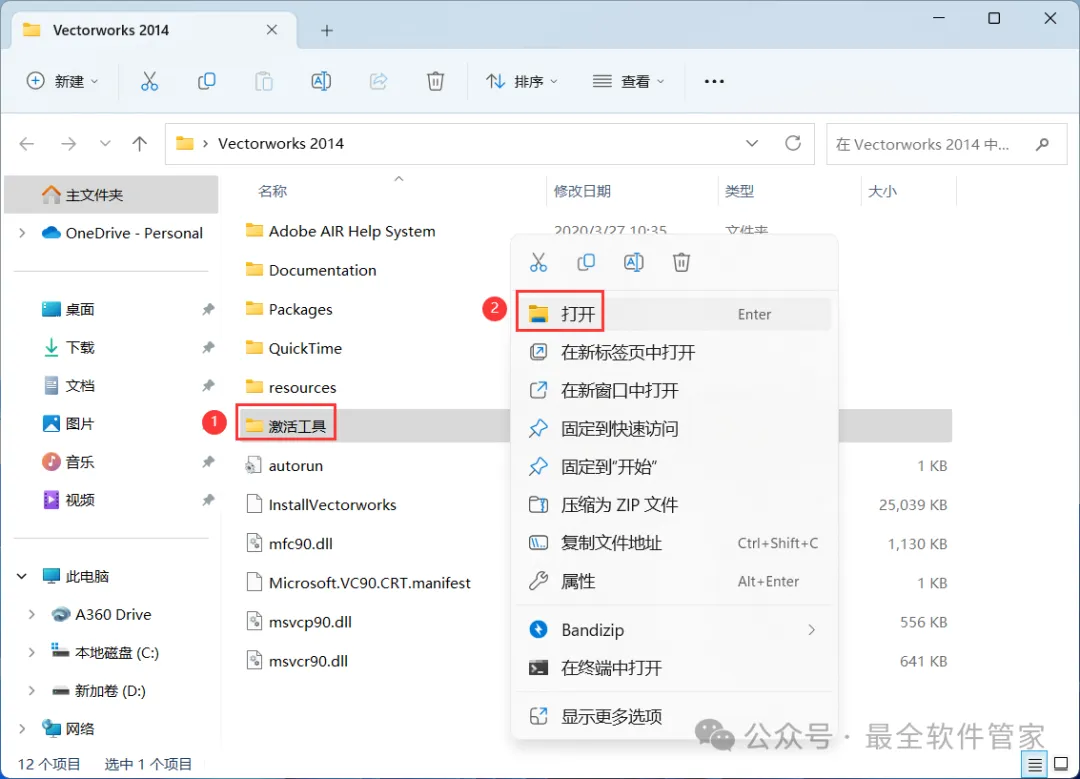This screenshot has width=1080, height=779.
Task: Collapse the 此电脑 tree node
Action: pos(22,576)
